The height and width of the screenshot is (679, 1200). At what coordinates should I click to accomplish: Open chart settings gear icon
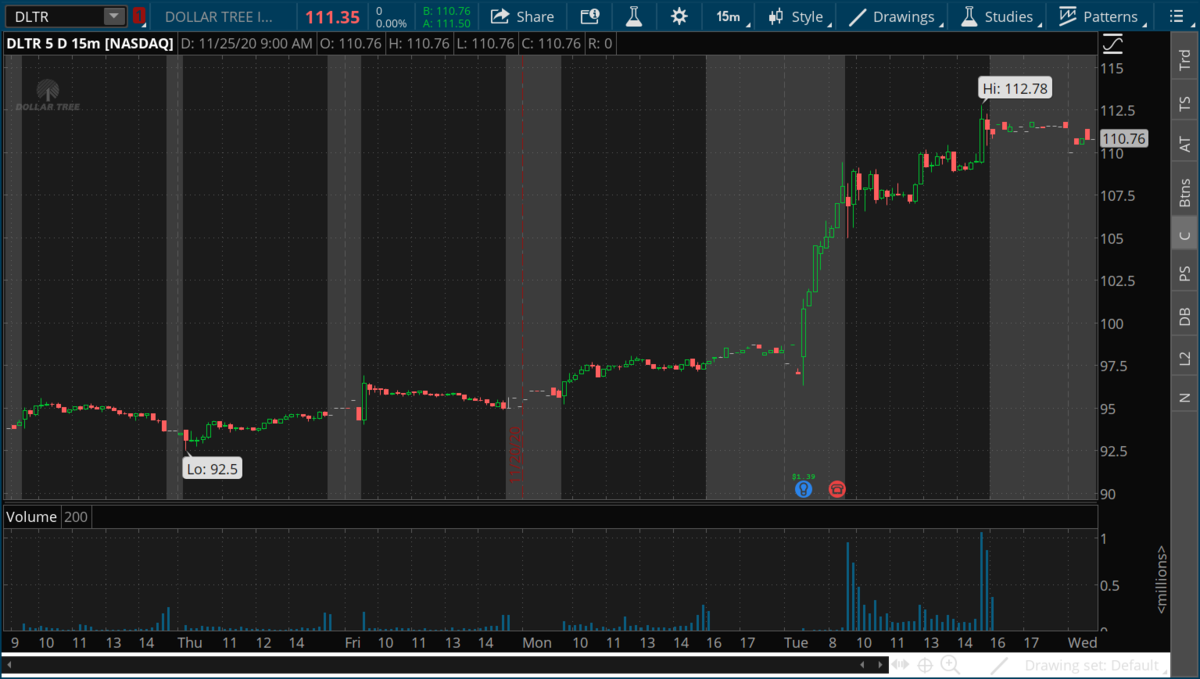click(x=679, y=16)
